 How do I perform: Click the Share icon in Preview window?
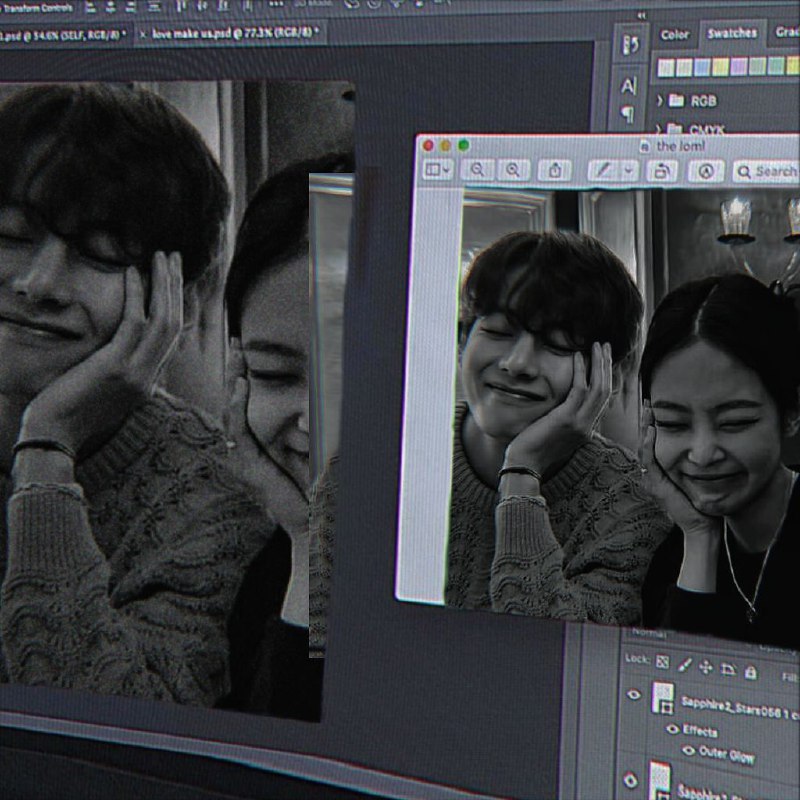(555, 170)
